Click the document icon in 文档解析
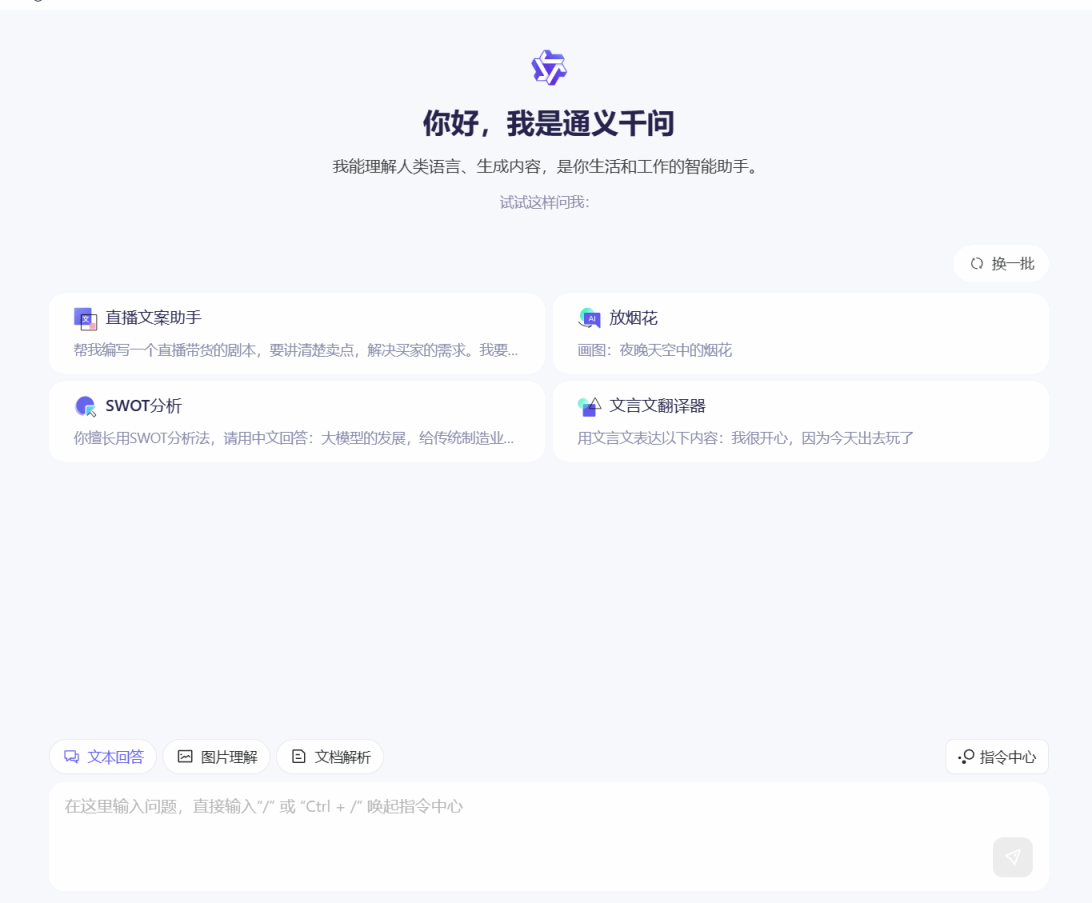Image resolution: width=1092 pixels, height=903 pixels. tap(298, 757)
